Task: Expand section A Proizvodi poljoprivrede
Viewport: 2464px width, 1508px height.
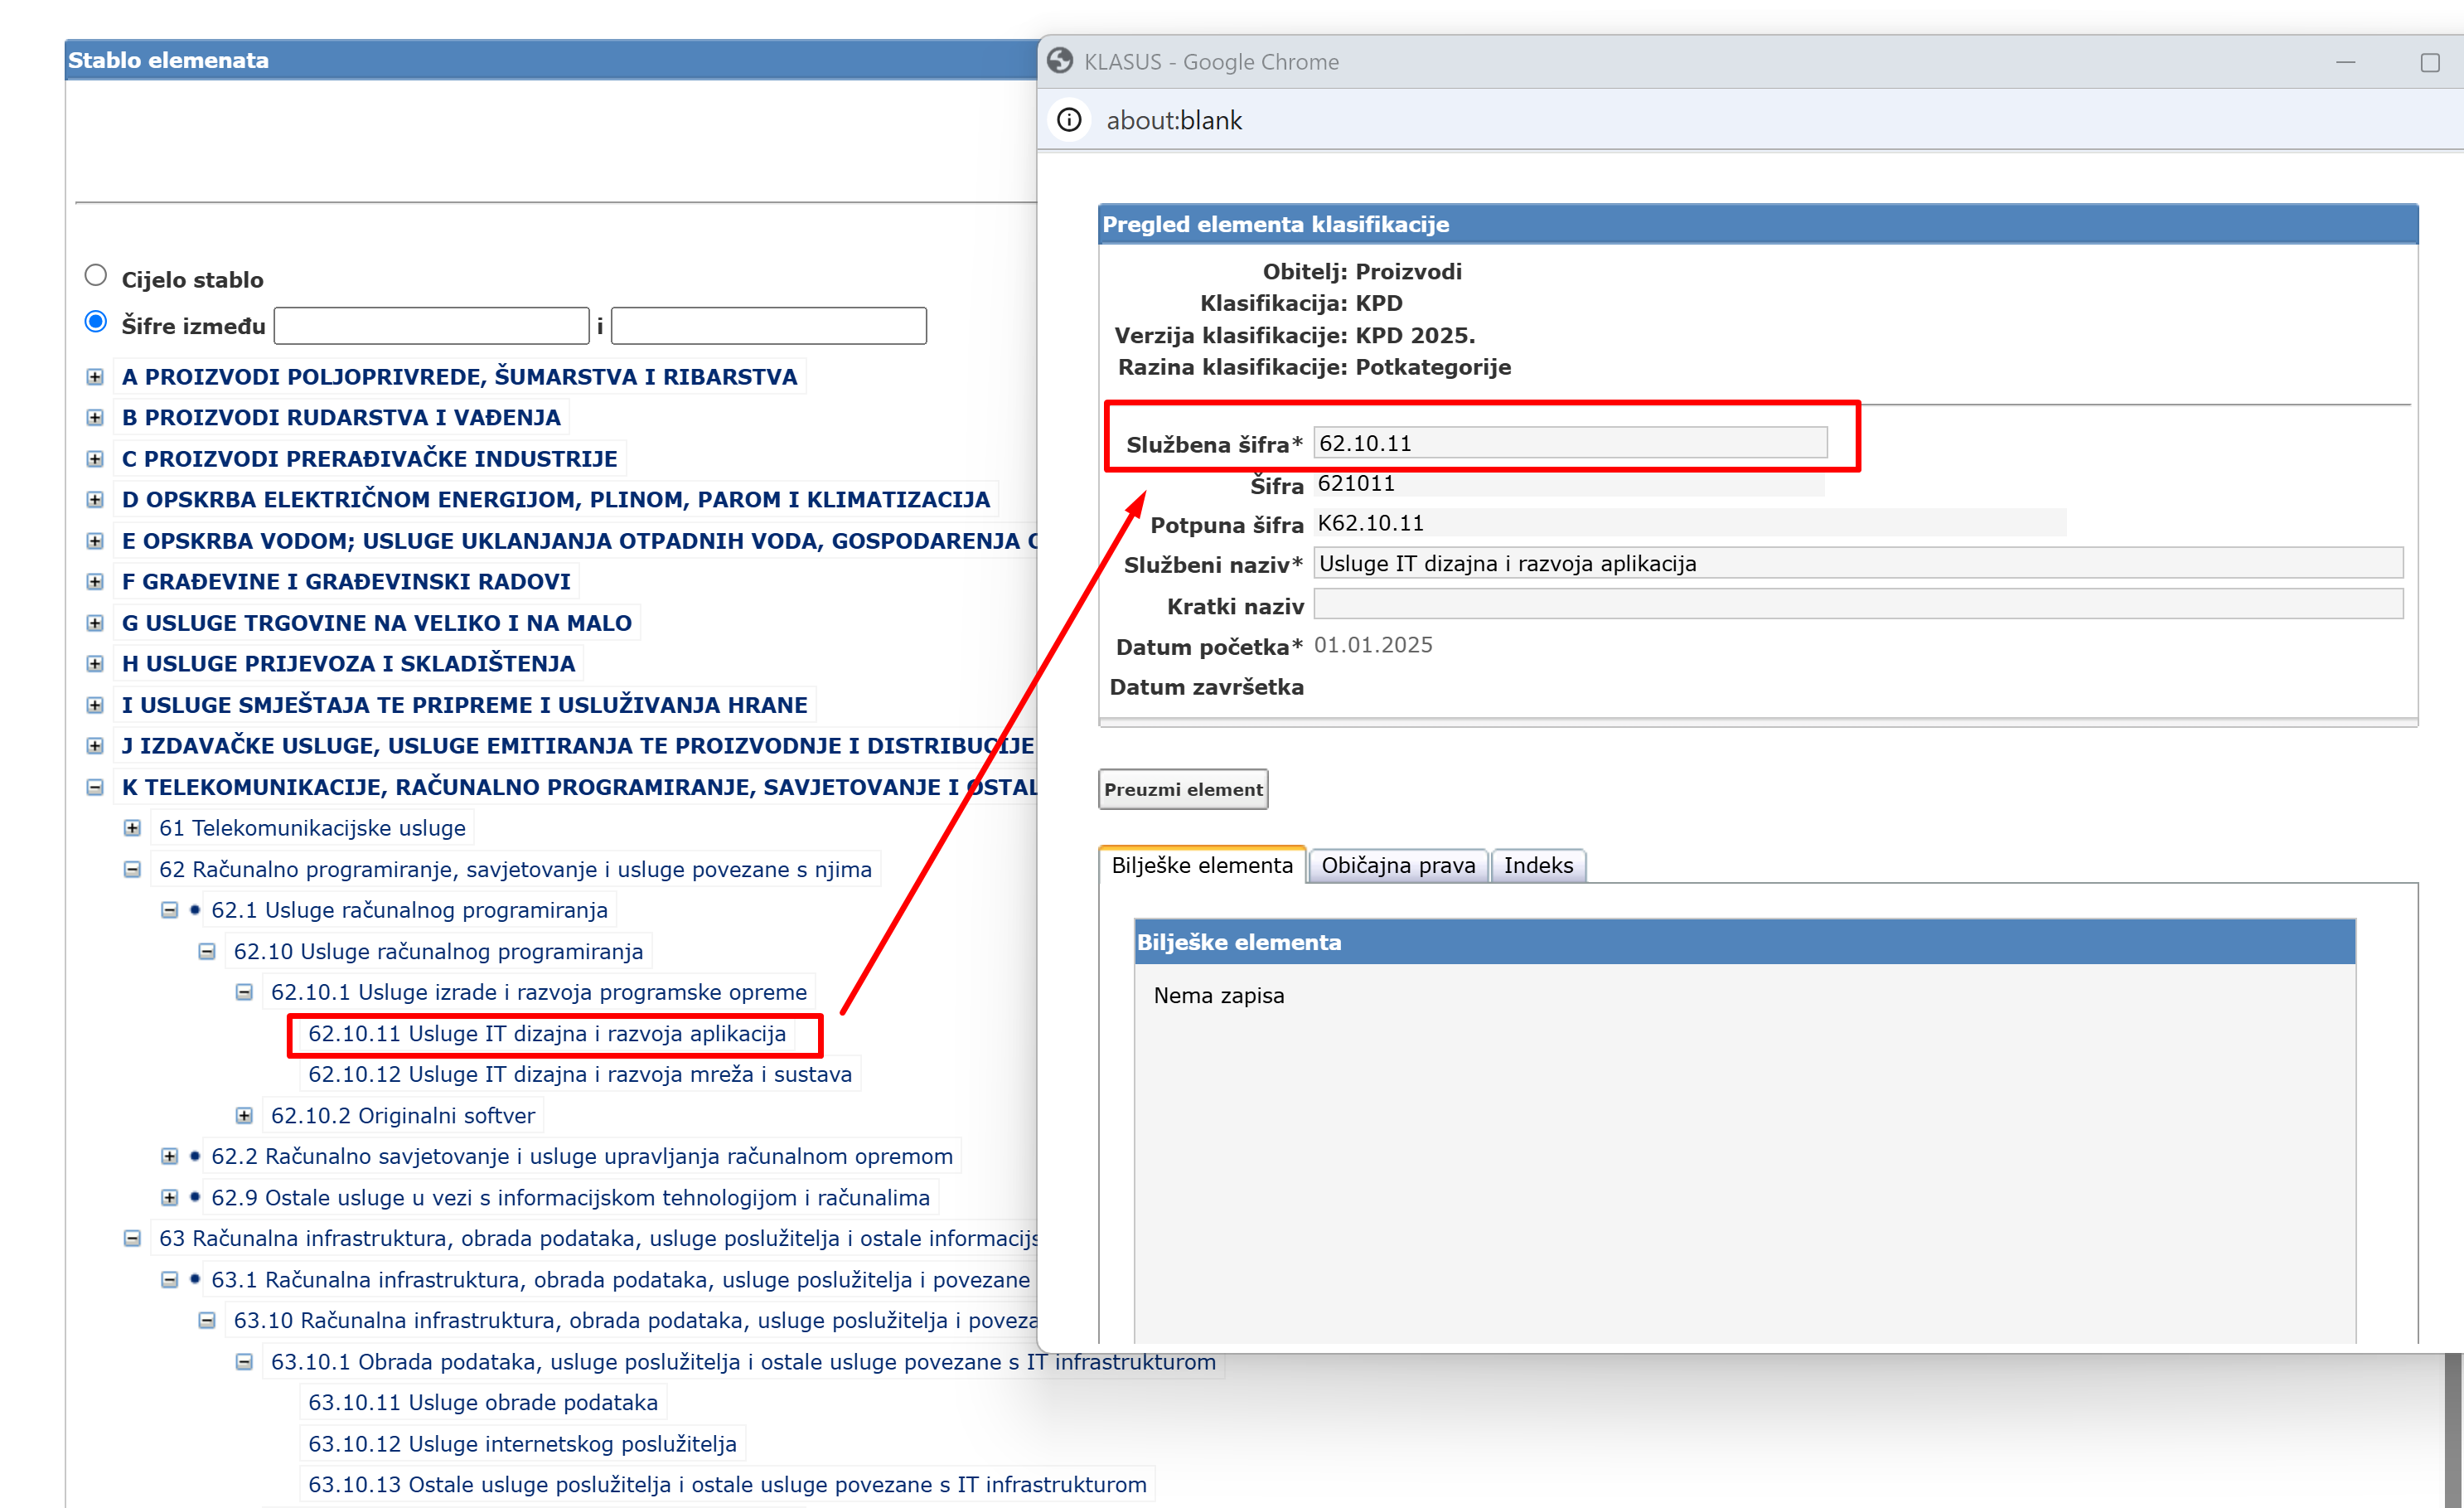Action: [95, 377]
